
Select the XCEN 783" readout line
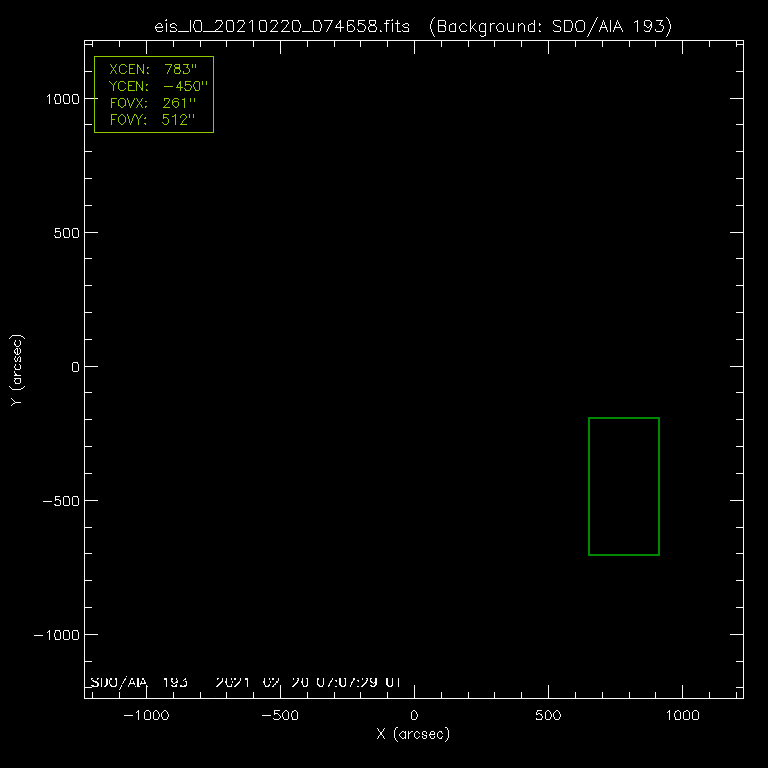(153, 71)
